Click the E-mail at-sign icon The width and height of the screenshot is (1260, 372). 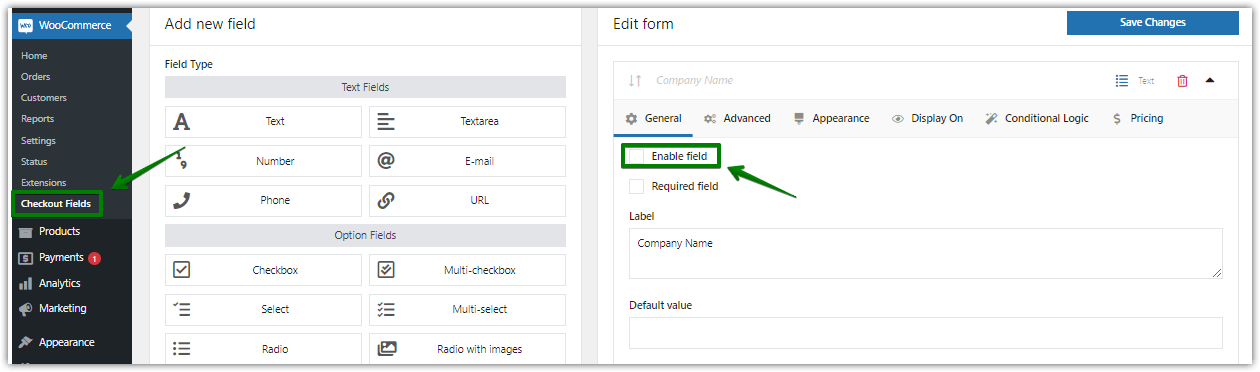(x=386, y=161)
